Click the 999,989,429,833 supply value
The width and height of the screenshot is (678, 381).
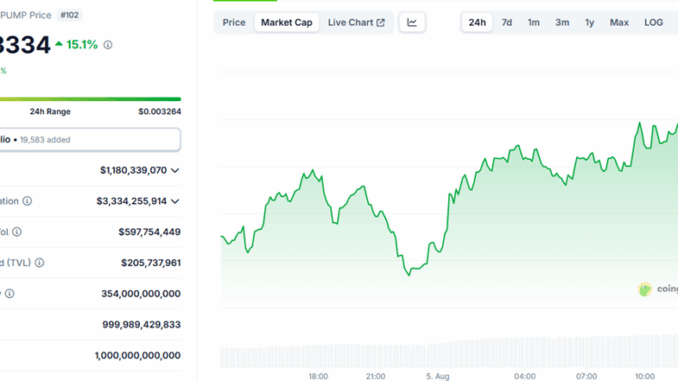141,325
